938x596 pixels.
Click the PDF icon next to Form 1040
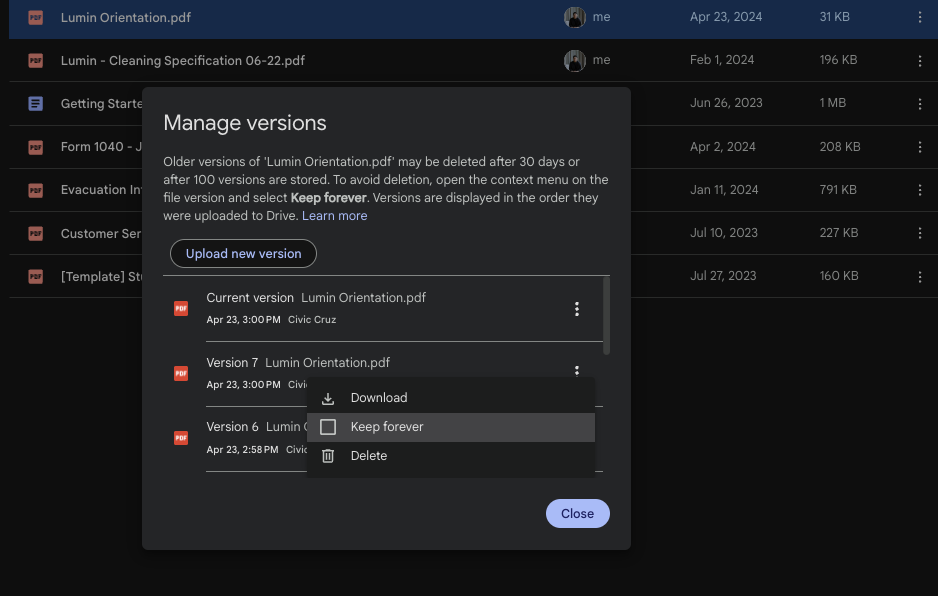(36, 146)
